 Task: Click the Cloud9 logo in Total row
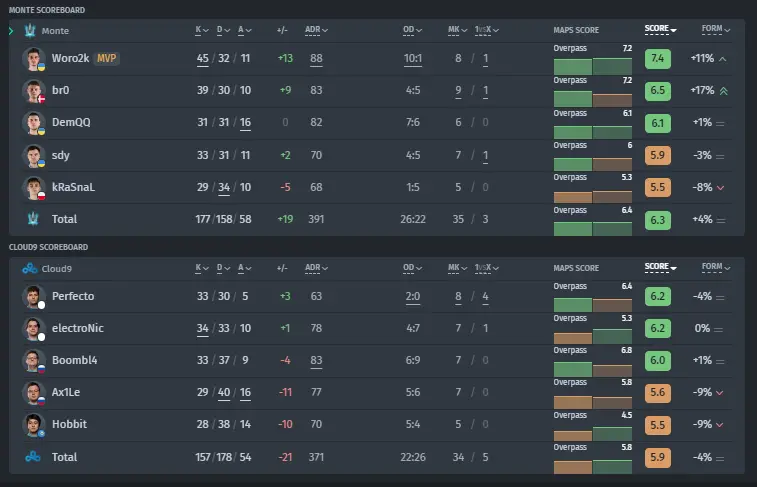coord(33,456)
